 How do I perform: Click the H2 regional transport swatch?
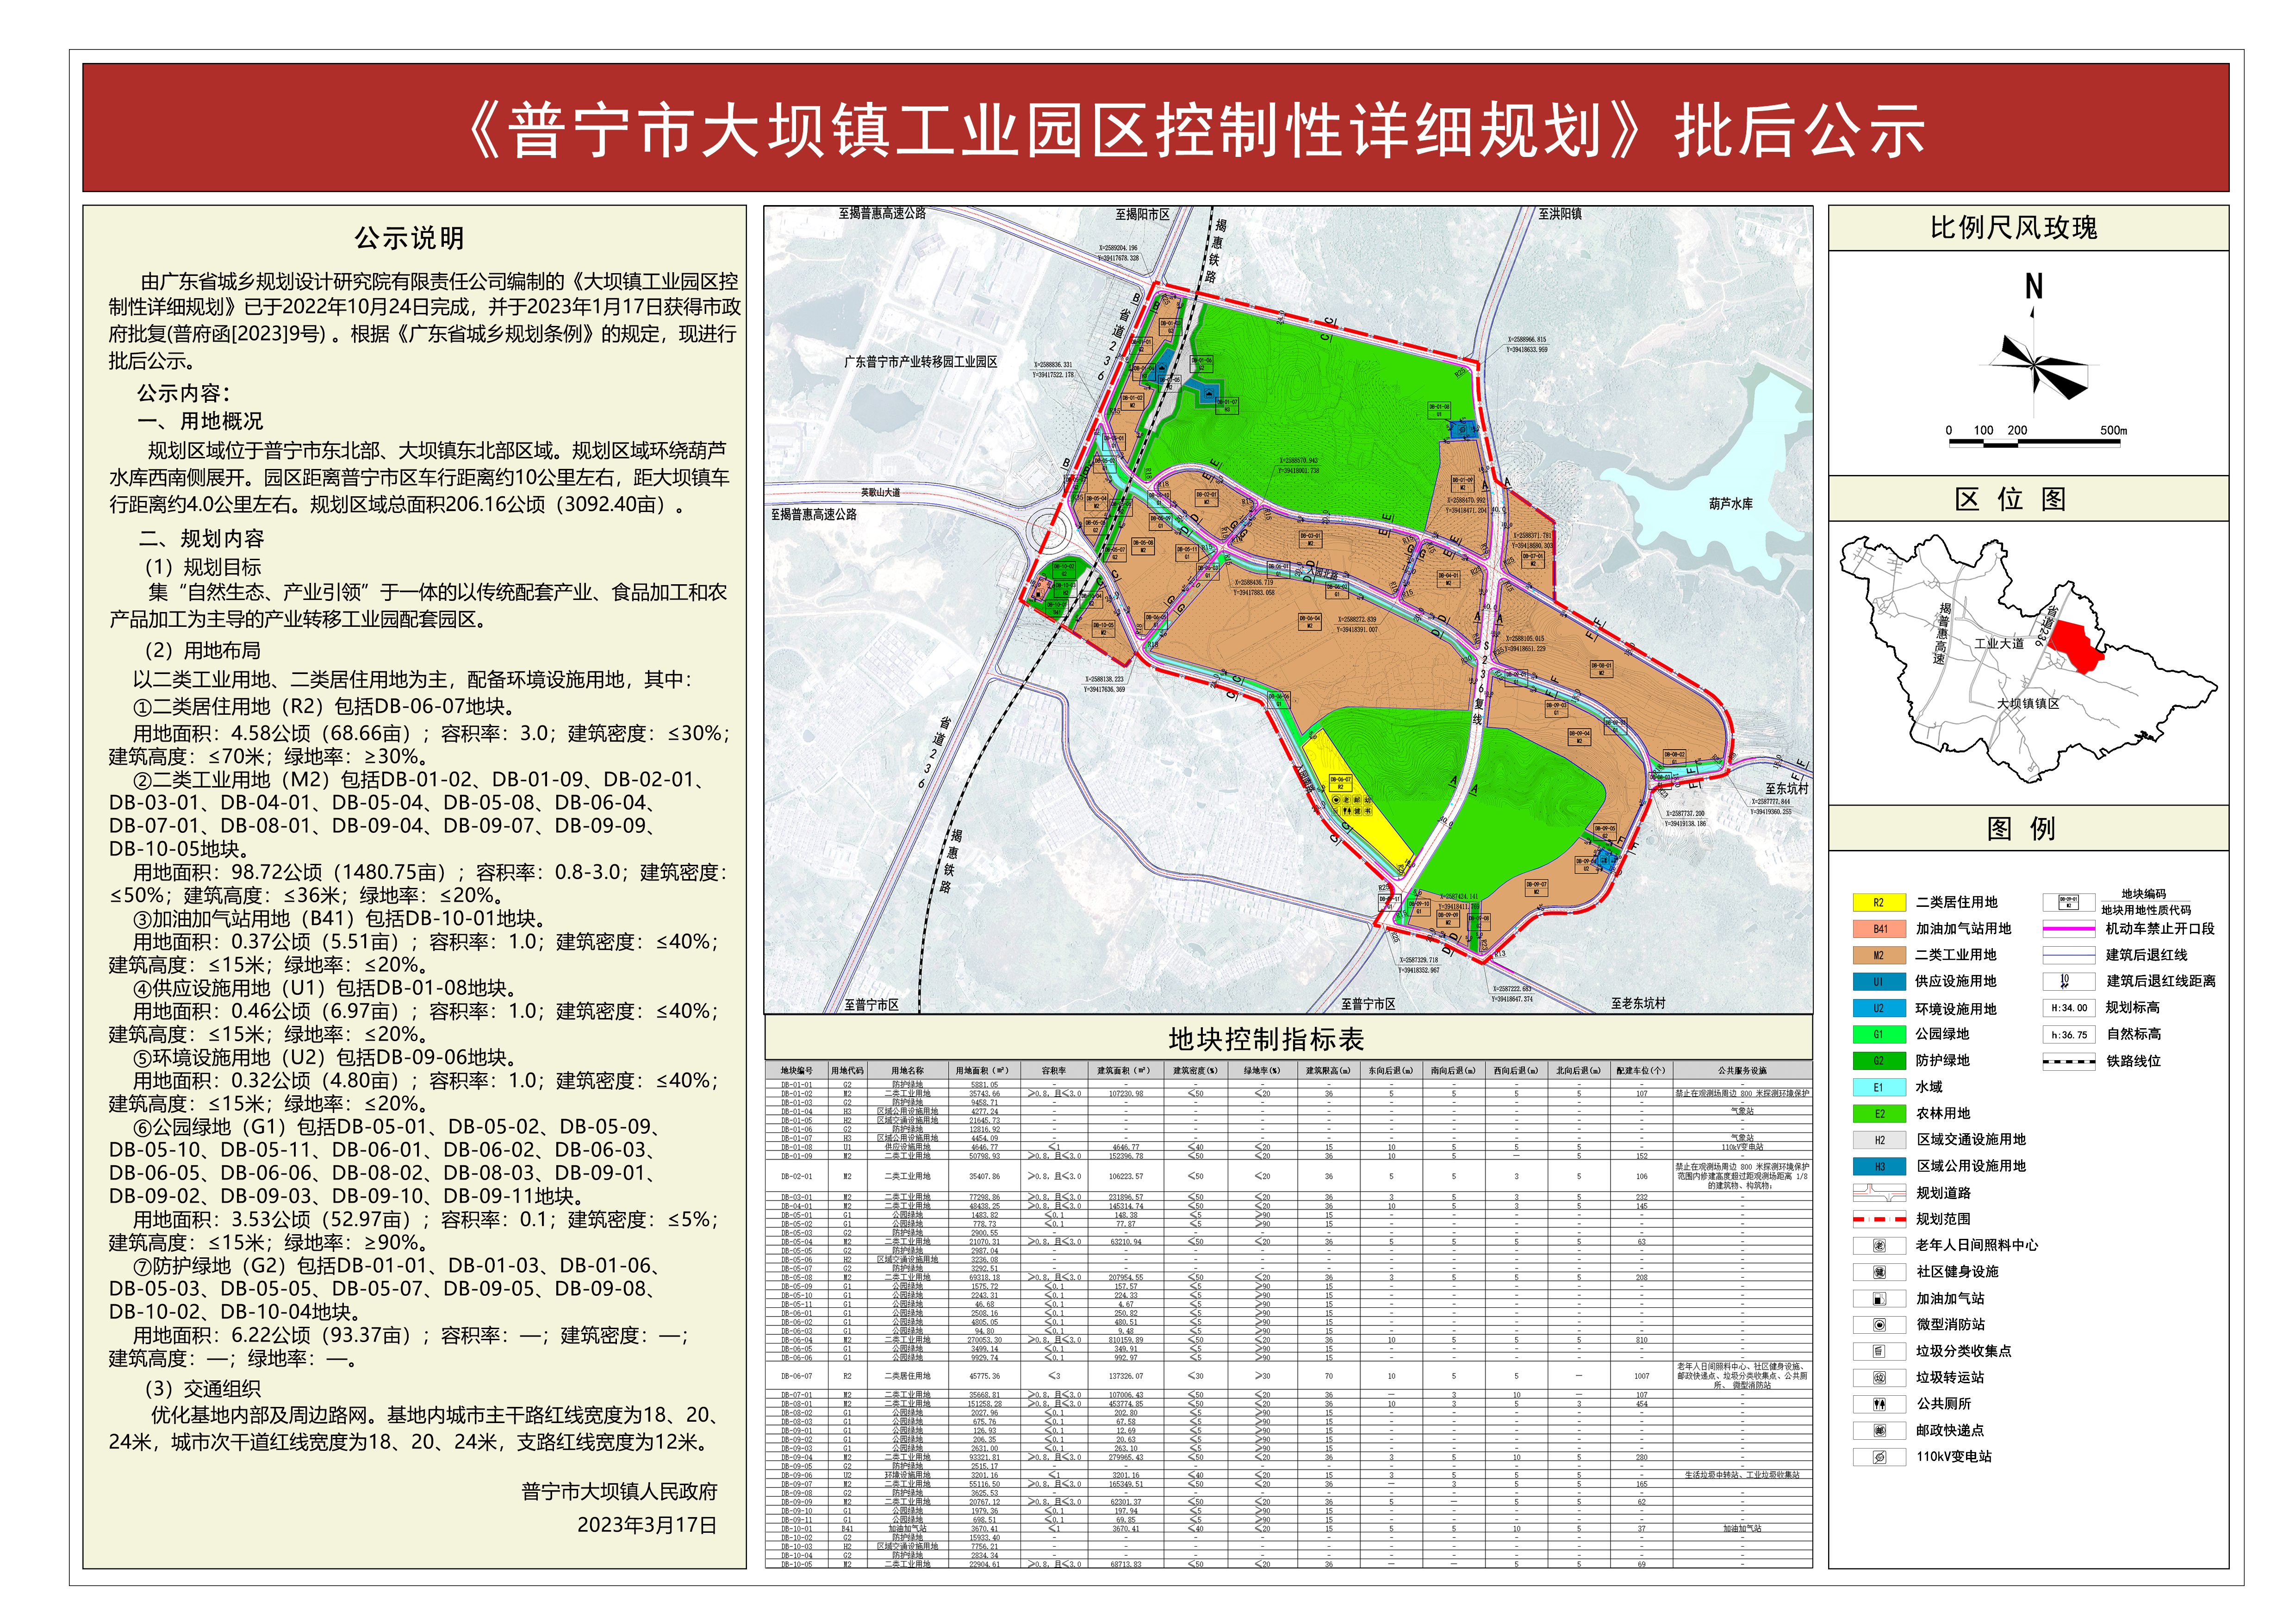tap(1879, 1140)
